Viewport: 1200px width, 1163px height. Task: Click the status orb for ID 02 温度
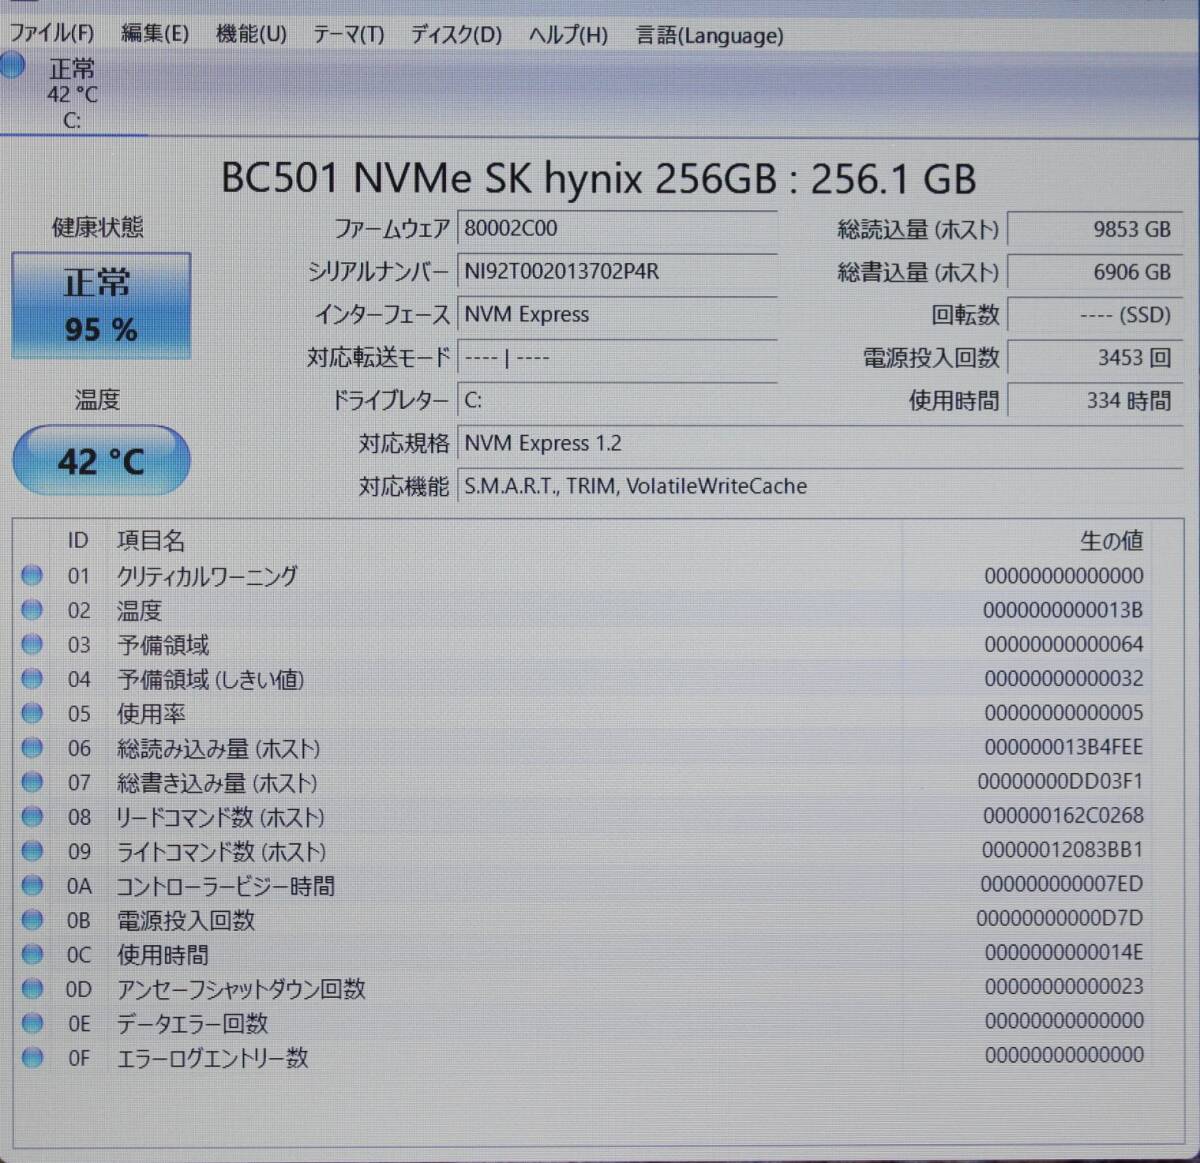click(32, 609)
